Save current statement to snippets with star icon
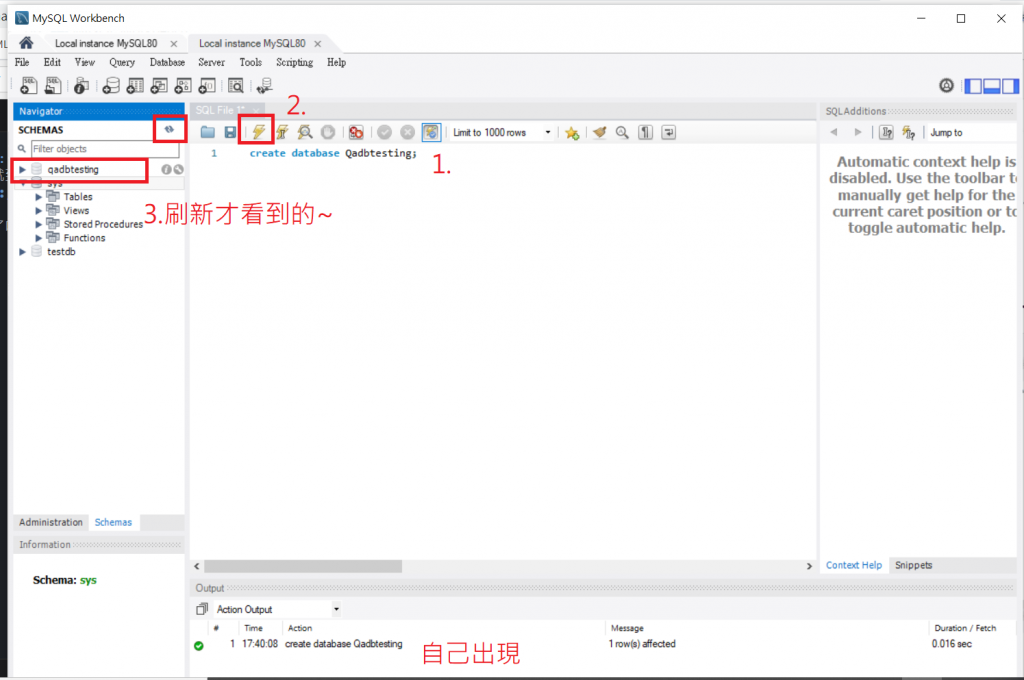The width and height of the screenshot is (1024, 680). (572, 133)
